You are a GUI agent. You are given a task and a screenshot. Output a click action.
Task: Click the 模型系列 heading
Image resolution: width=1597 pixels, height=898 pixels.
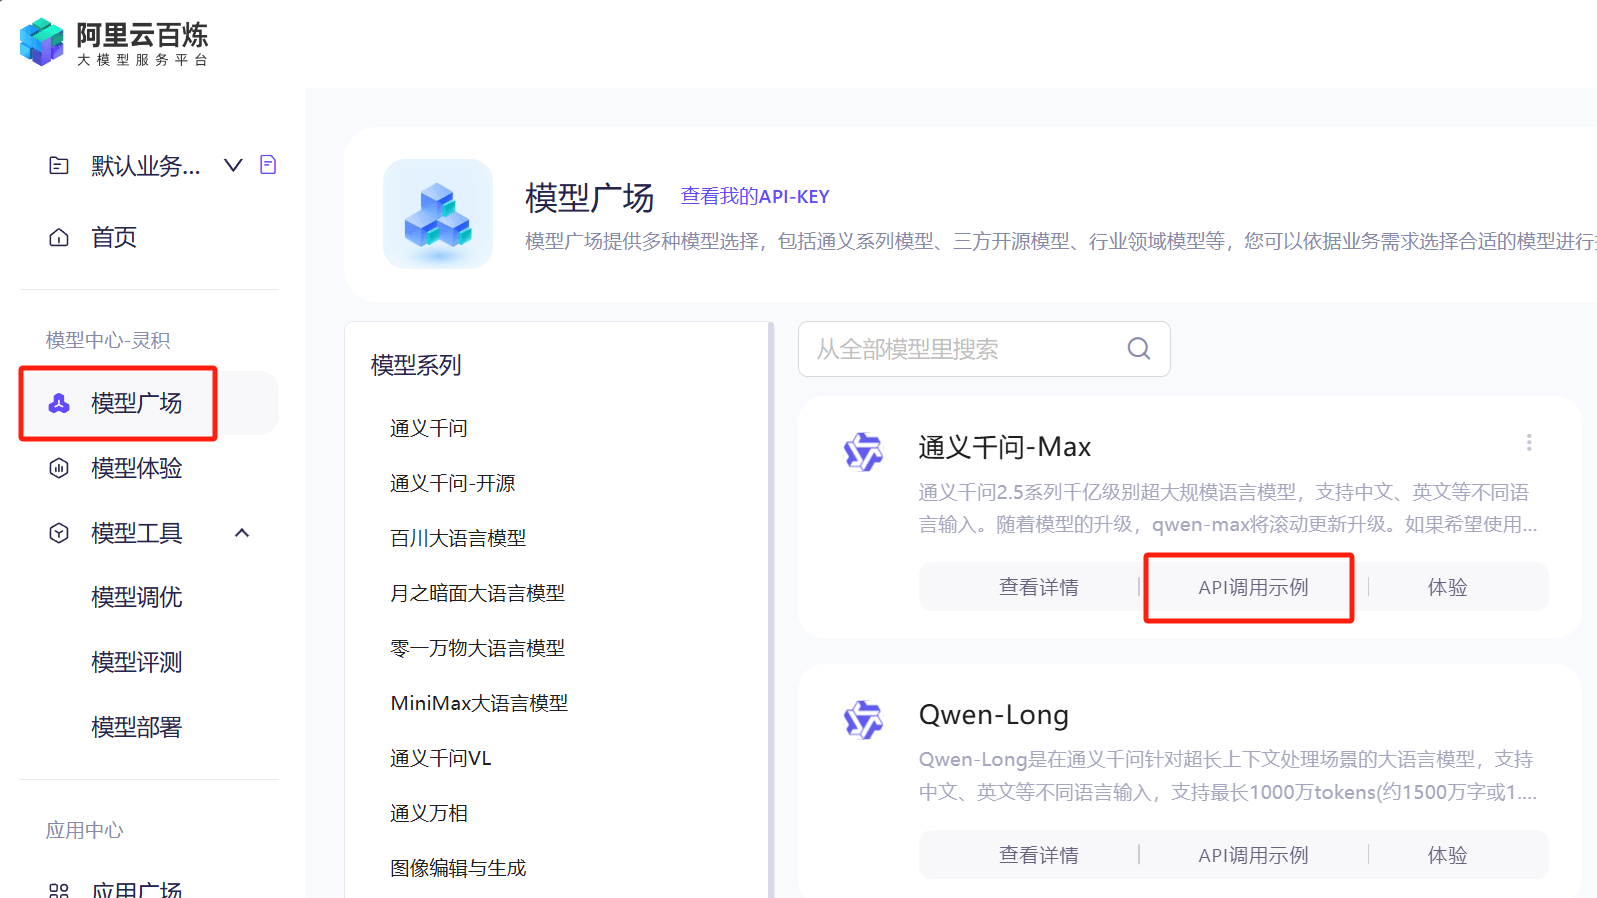pos(416,365)
